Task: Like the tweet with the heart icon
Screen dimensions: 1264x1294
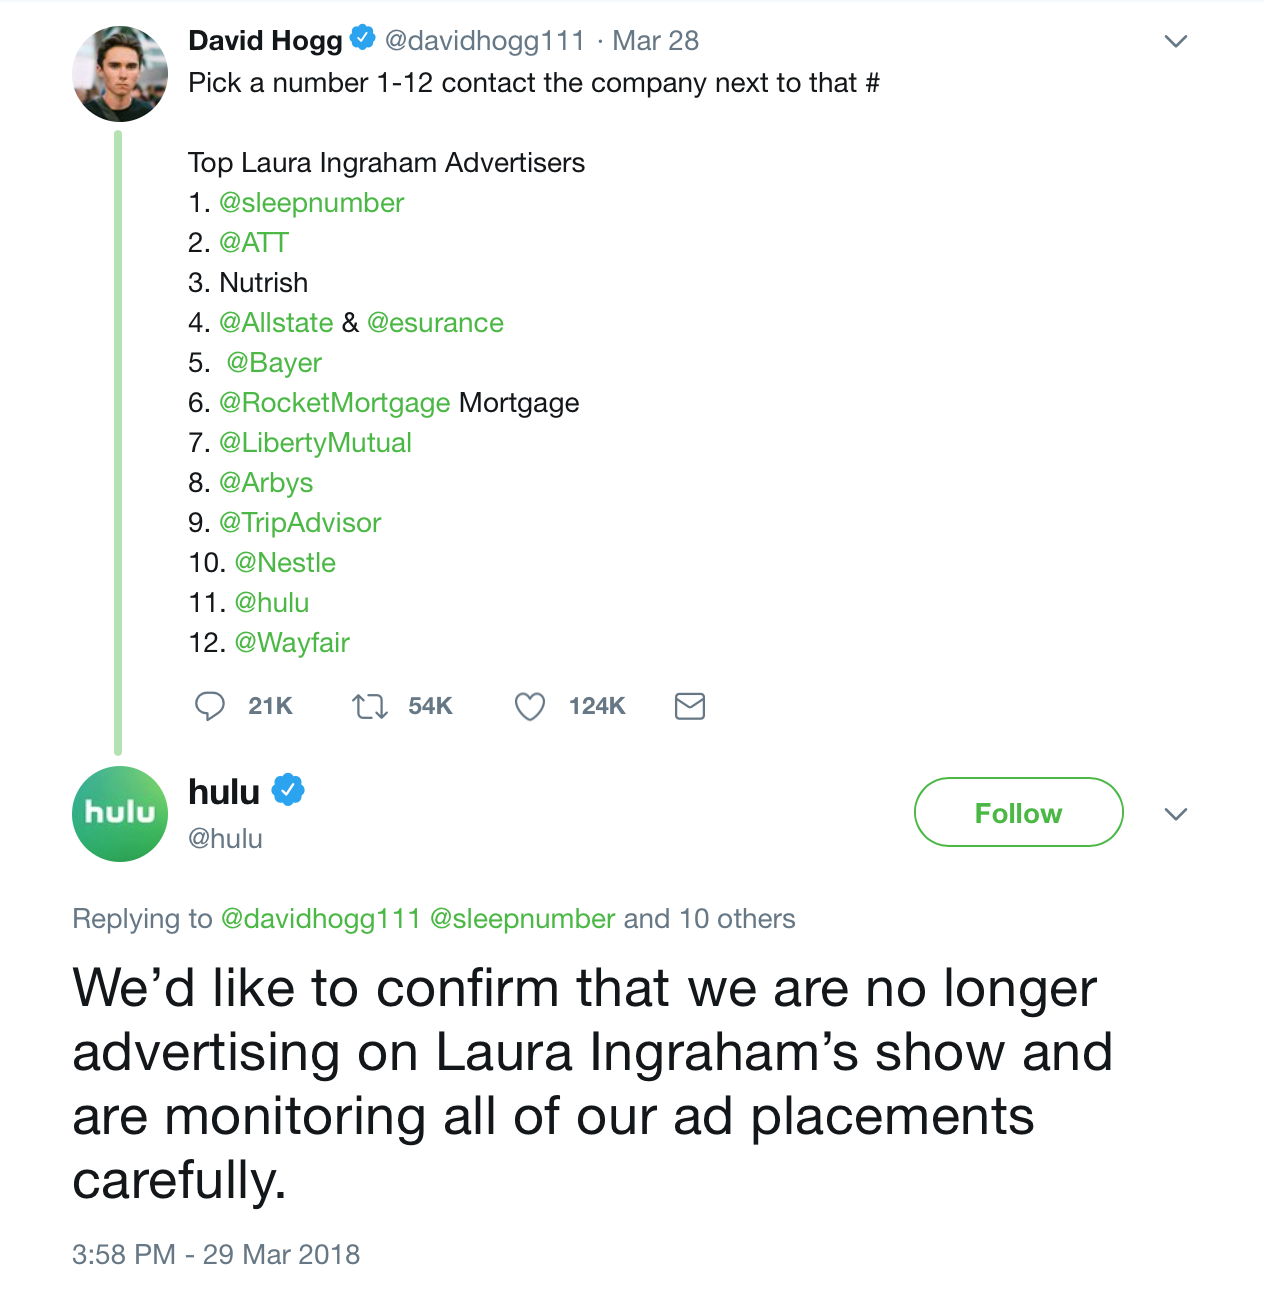Action: pyautogui.click(x=529, y=707)
